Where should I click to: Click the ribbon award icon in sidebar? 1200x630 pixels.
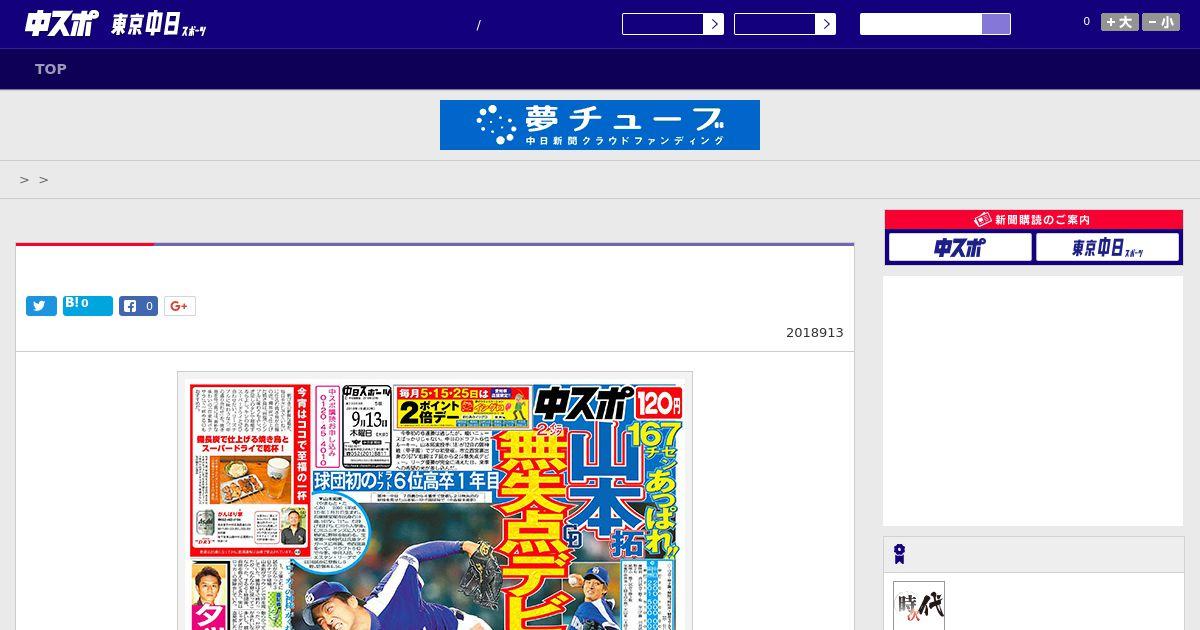tap(900, 553)
